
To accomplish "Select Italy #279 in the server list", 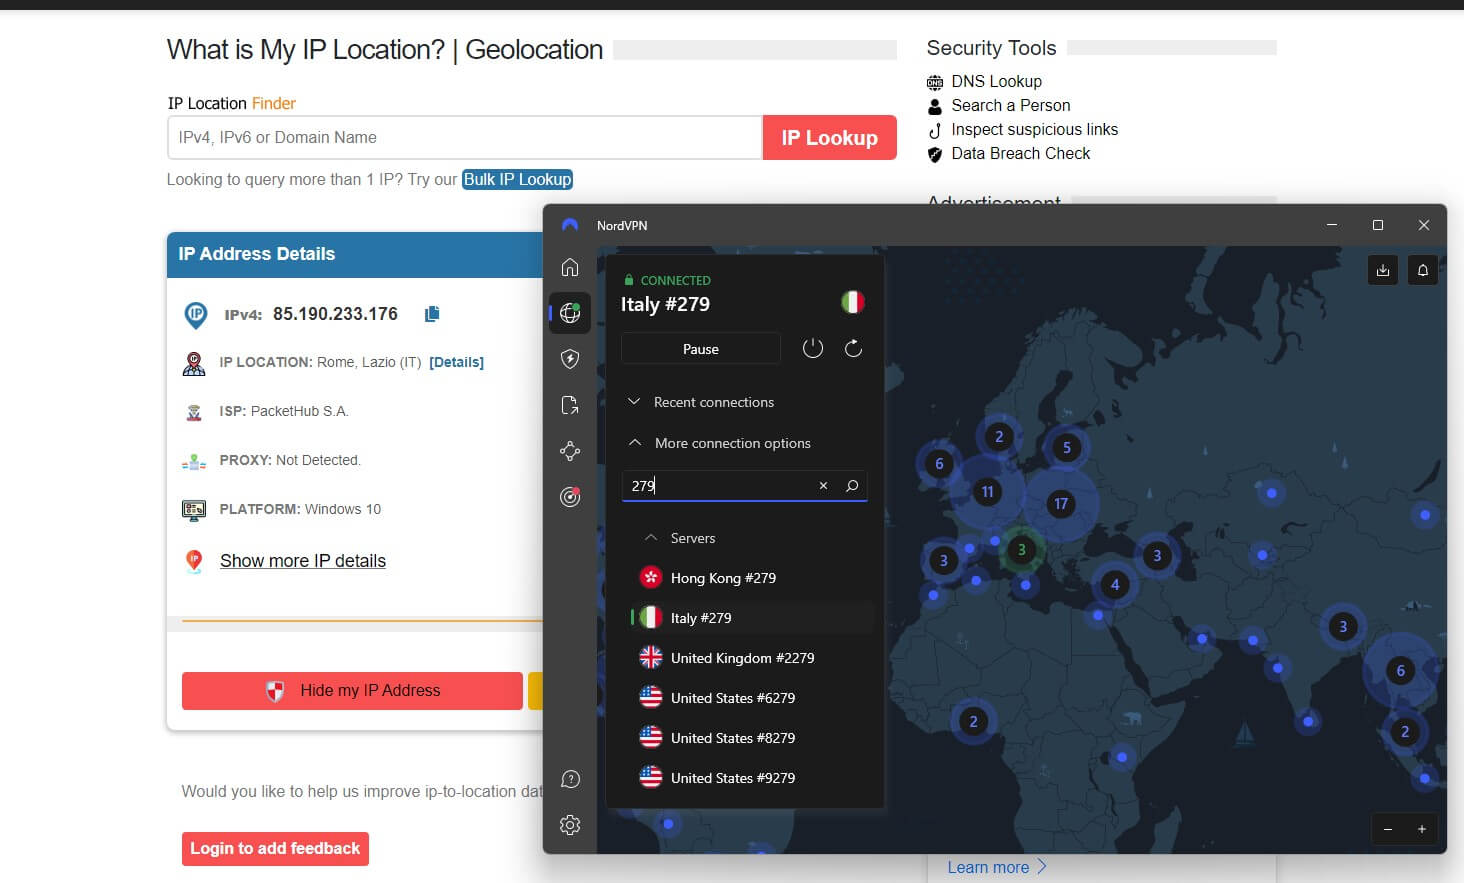I will (x=752, y=618).
